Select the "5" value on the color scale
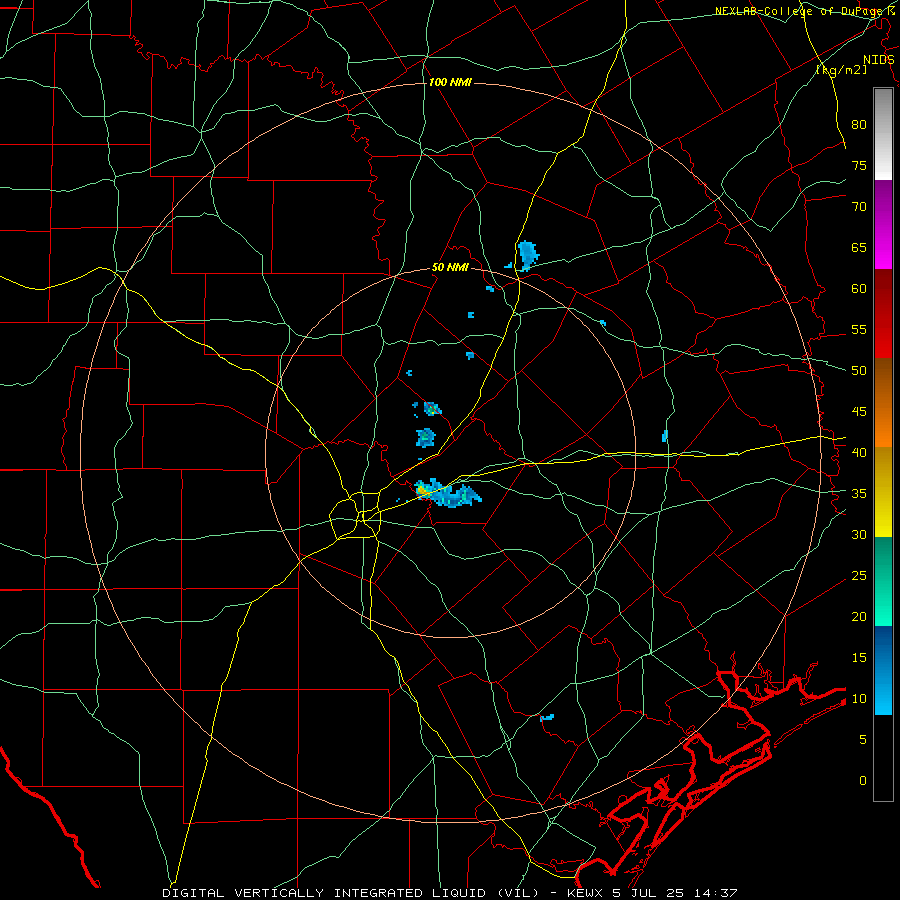This screenshot has height=900, width=900. (863, 740)
